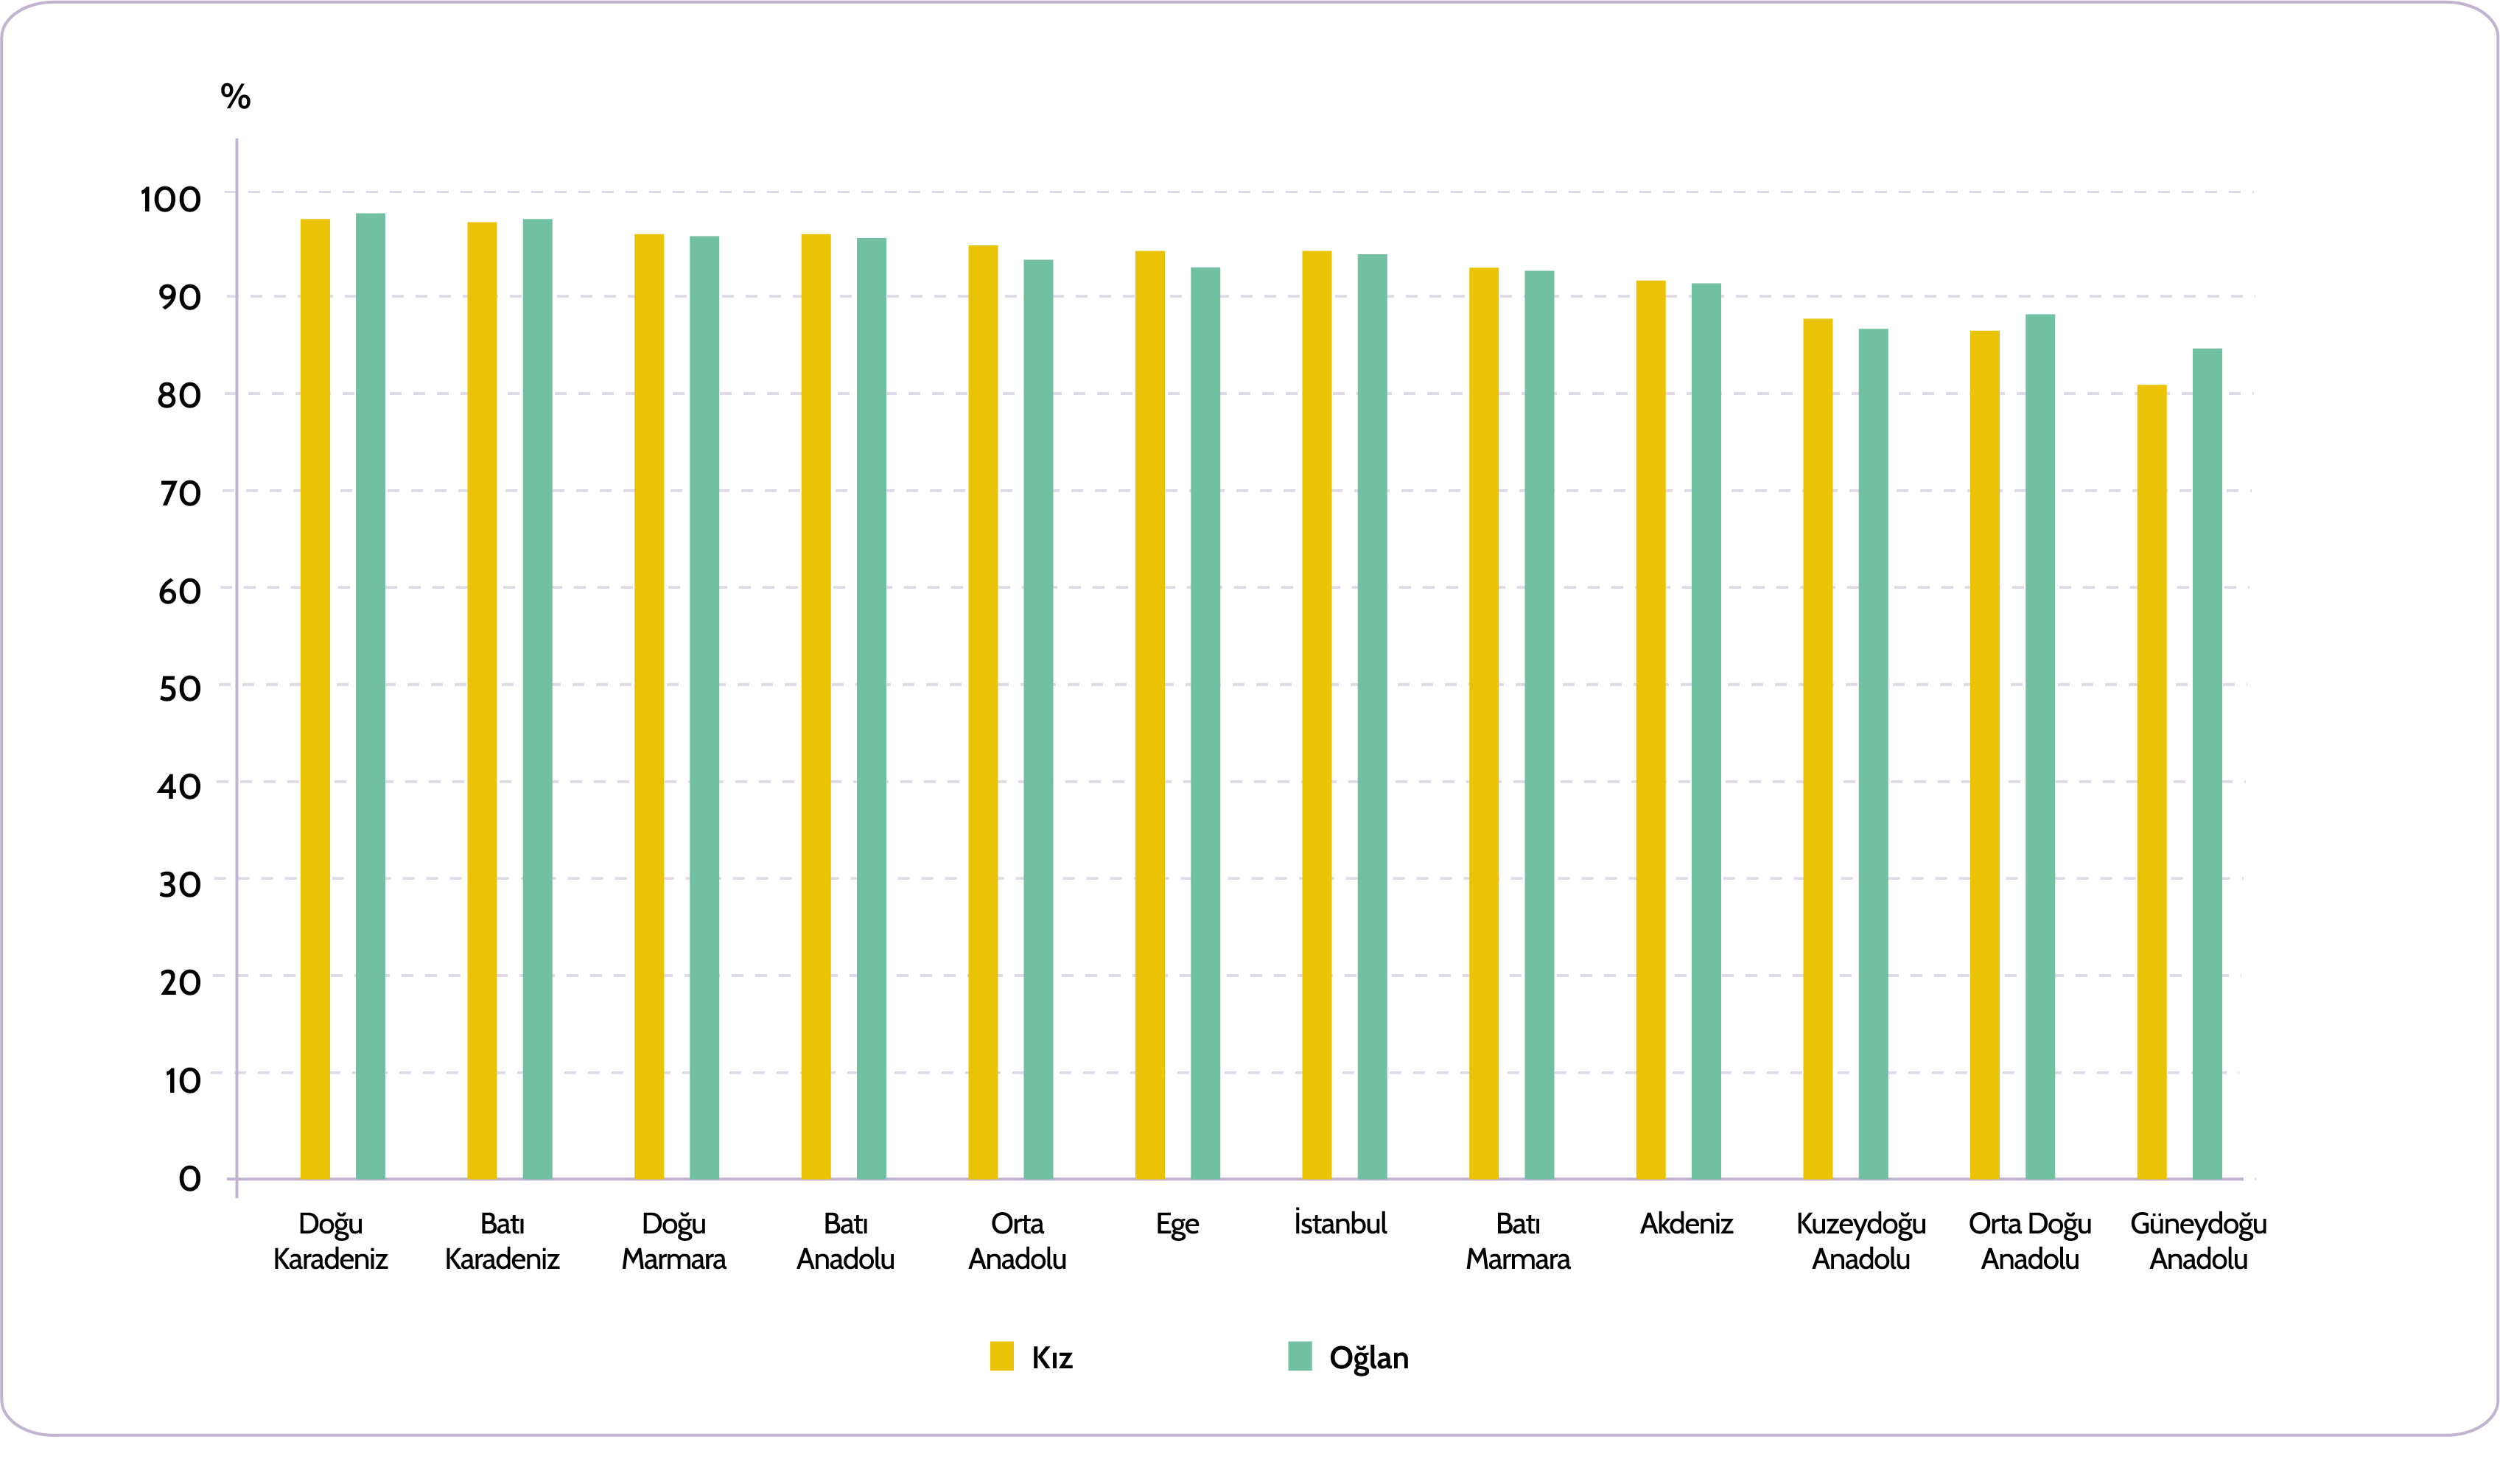The height and width of the screenshot is (1484, 2500).
Task: Click the percent symbol above the y-axis
Action: tap(236, 97)
